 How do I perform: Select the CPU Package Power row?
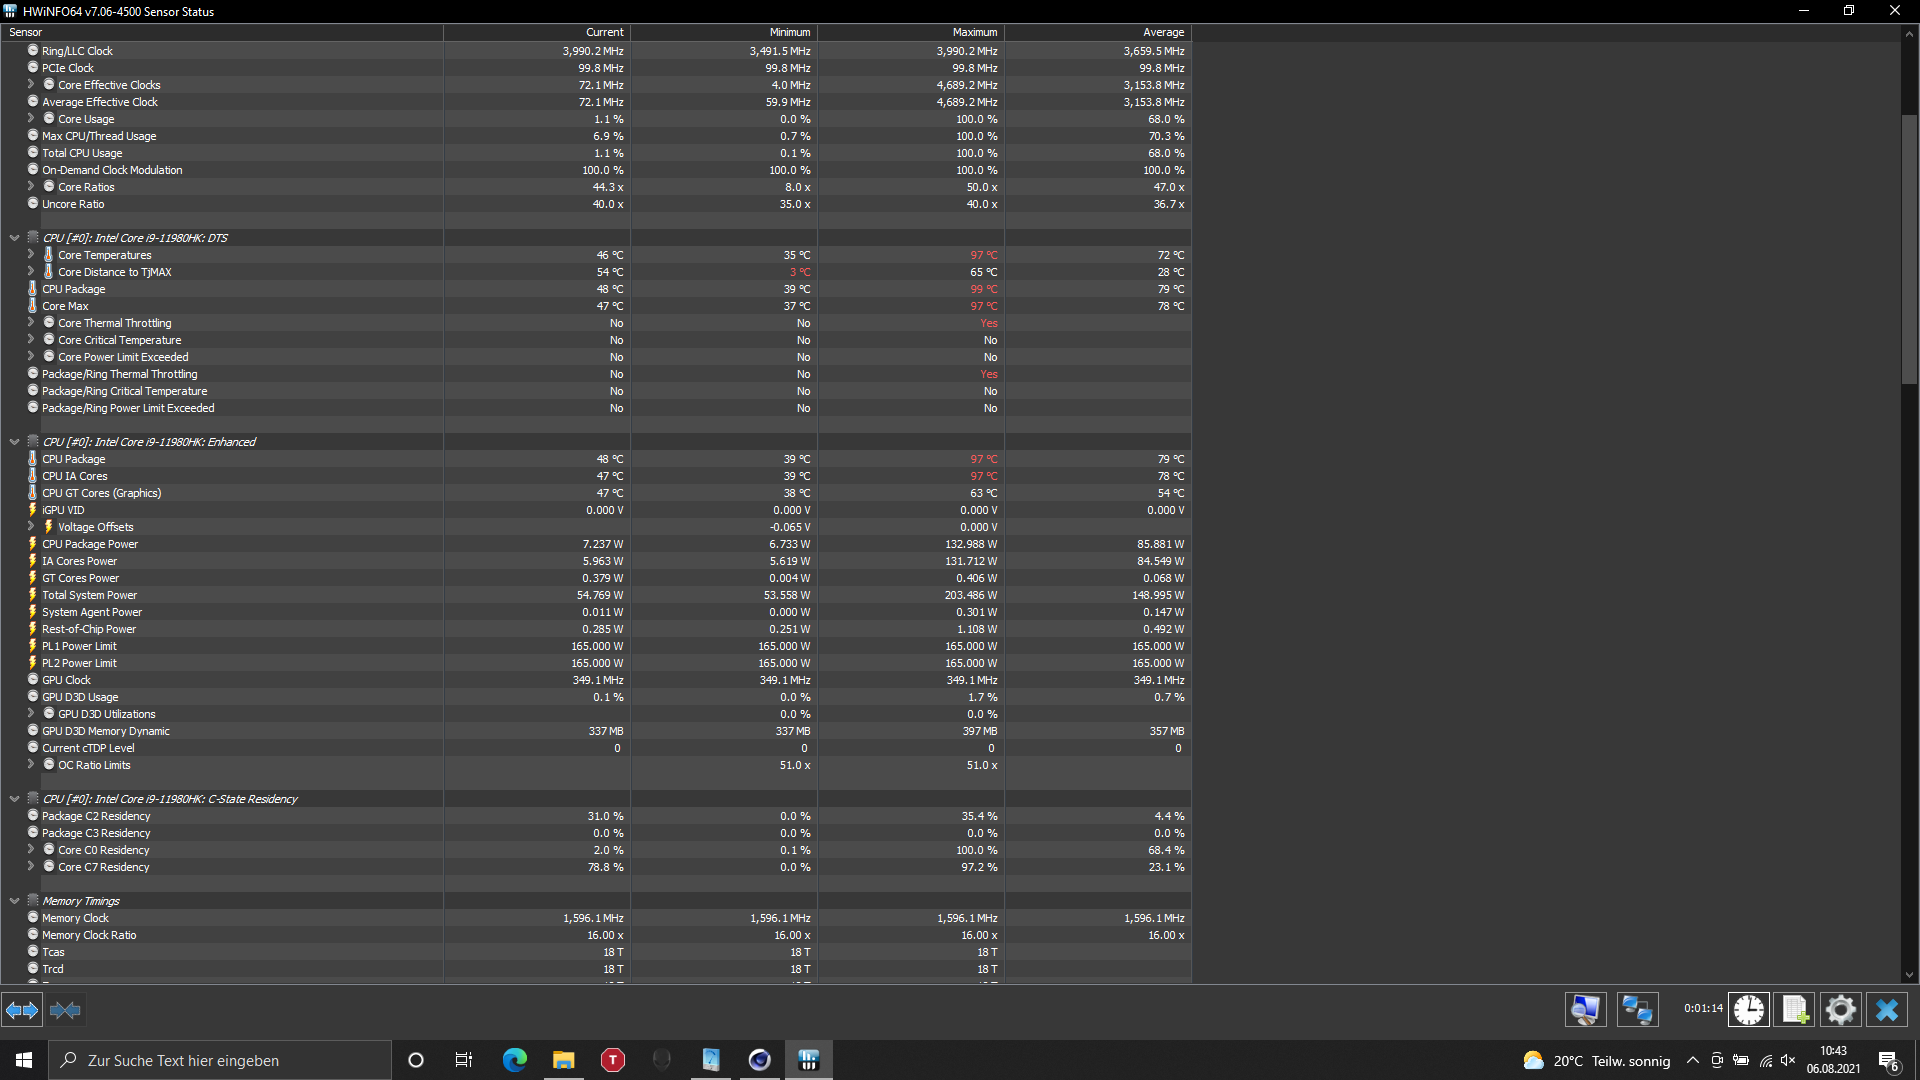pos(90,544)
